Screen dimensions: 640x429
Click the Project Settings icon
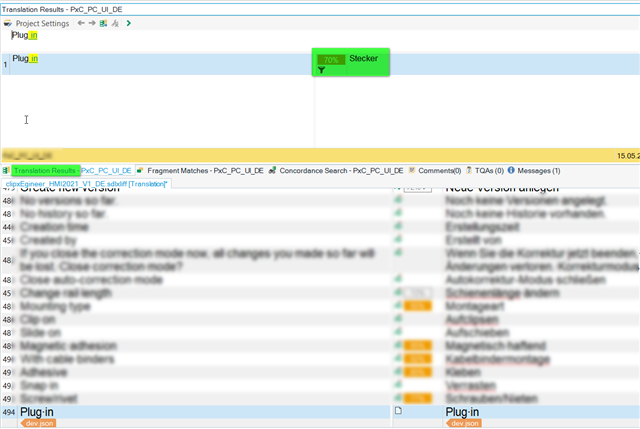tap(7, 23)
